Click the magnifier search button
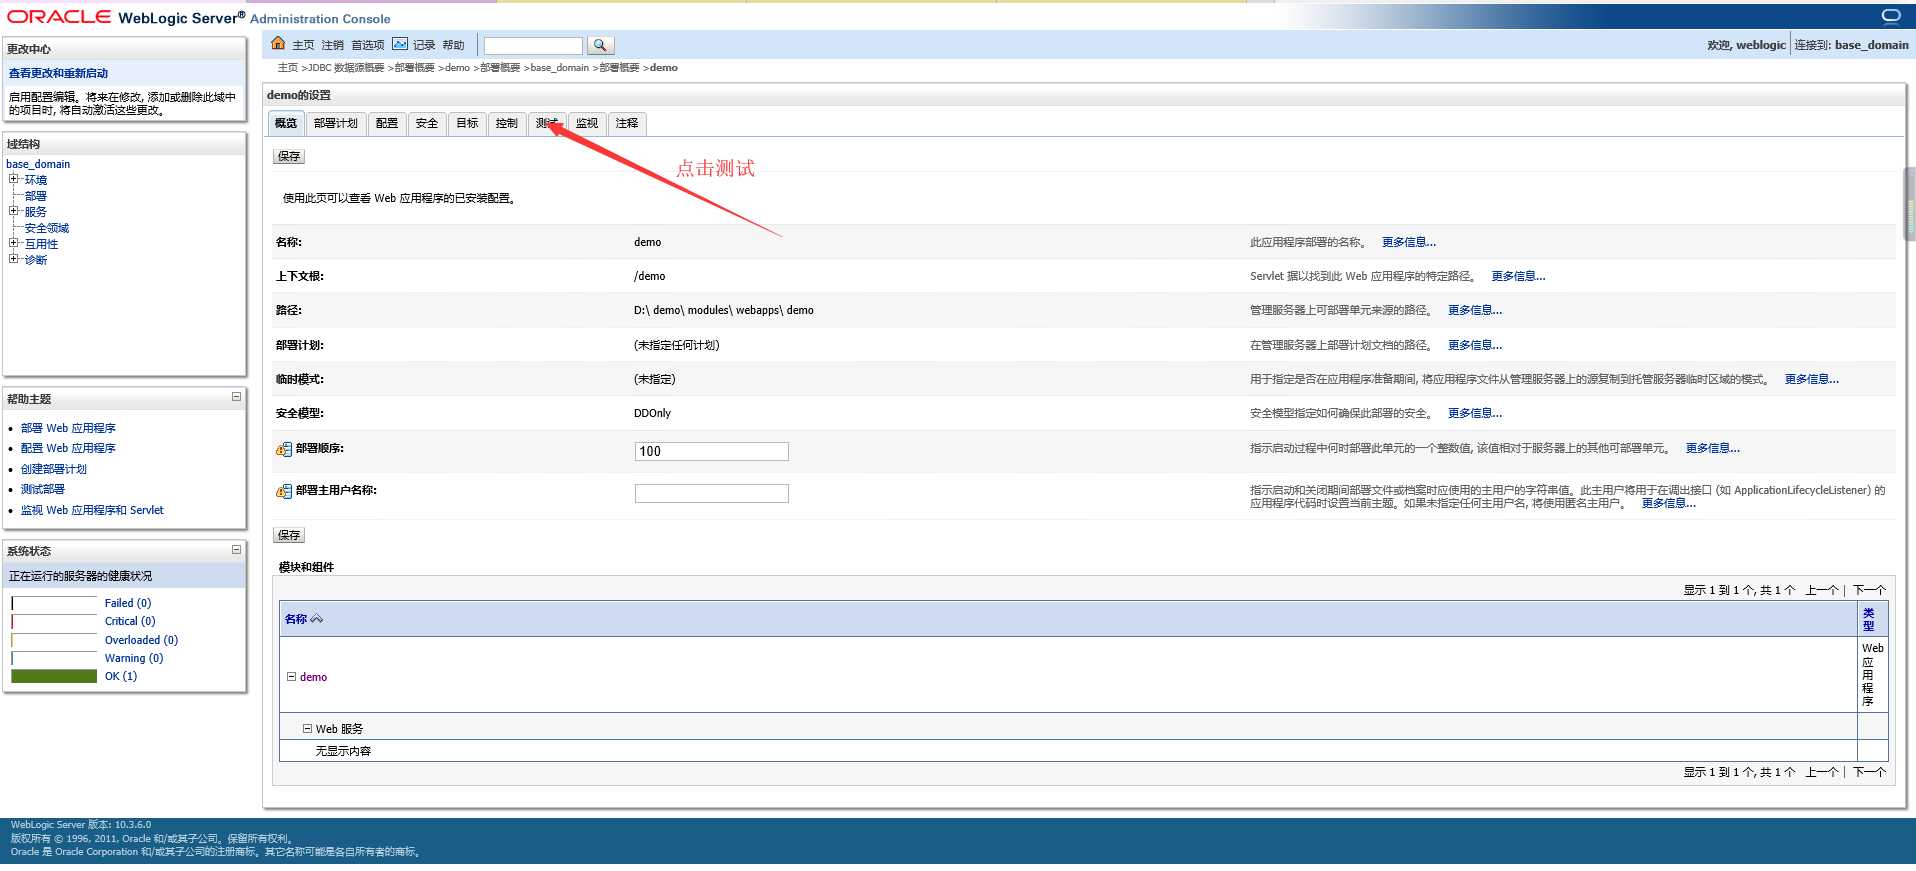Screen dimensions: 1916x871 [600, 45]
